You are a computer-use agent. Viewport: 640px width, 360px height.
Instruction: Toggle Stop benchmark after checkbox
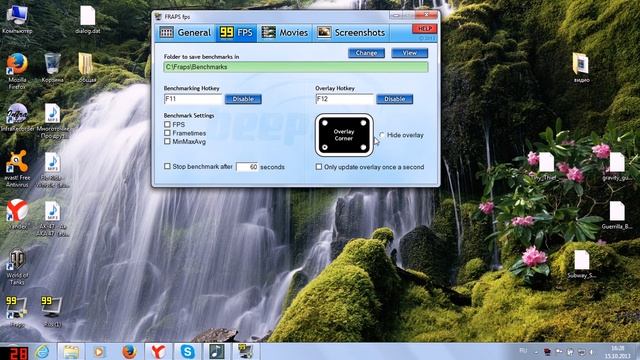167,167
